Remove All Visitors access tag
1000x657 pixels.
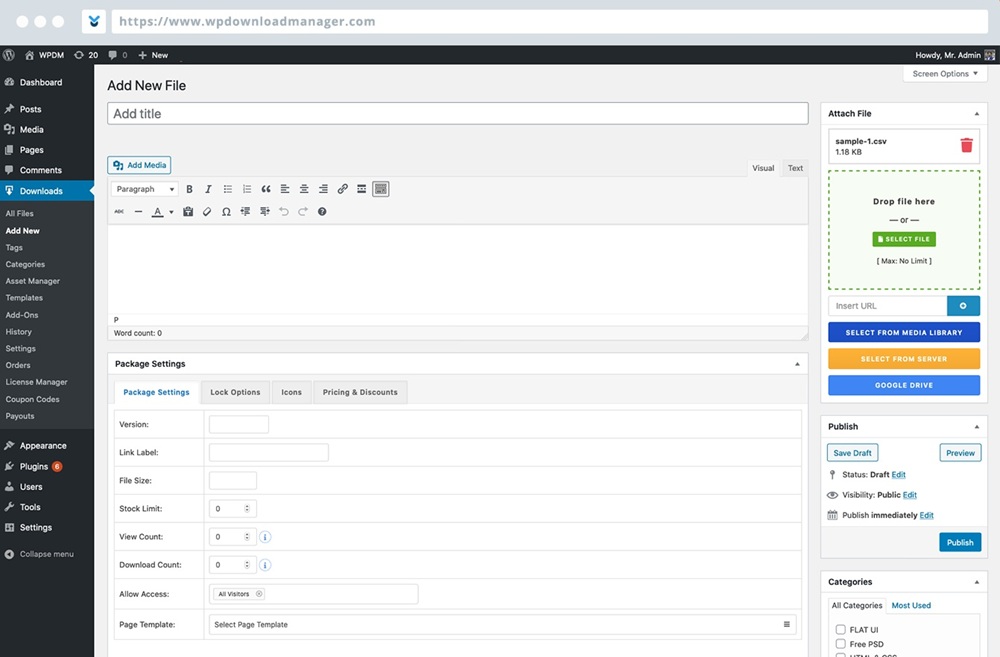click(259, 594)
